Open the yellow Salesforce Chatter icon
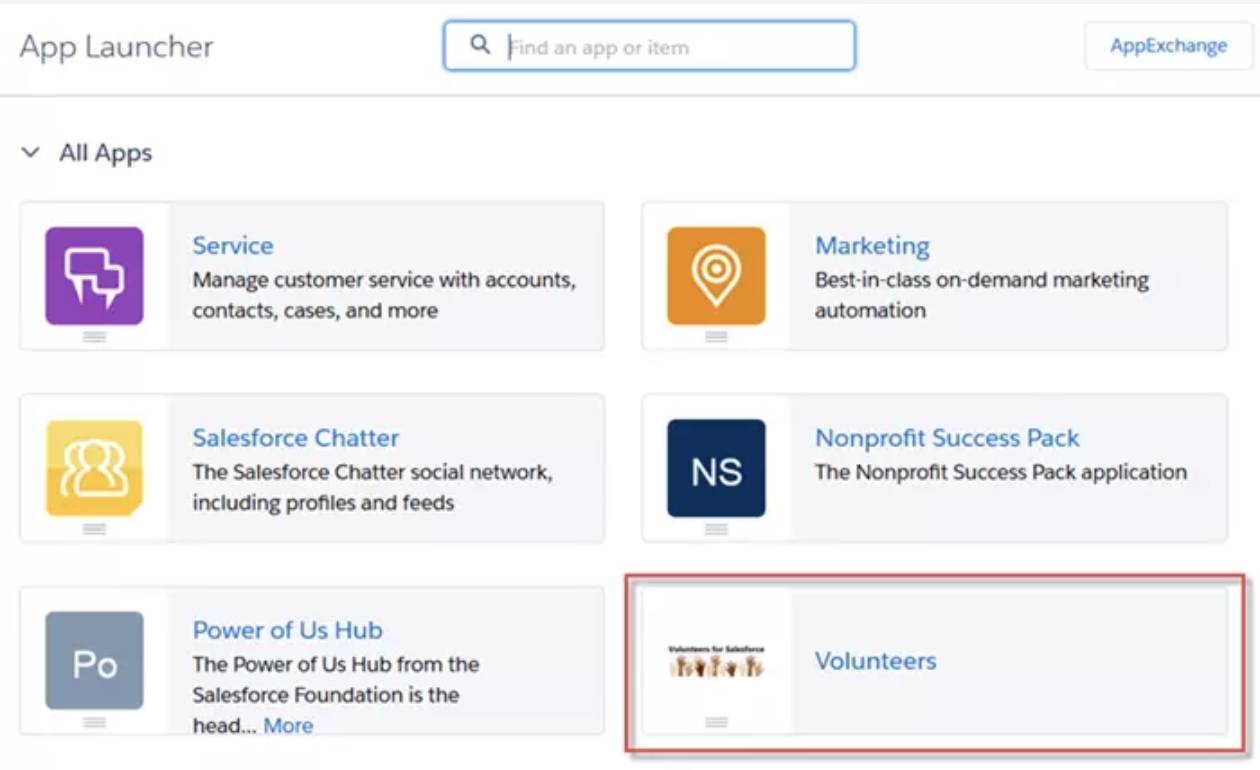The width and height of the screenshot is (1260, 770). (94, 468)
